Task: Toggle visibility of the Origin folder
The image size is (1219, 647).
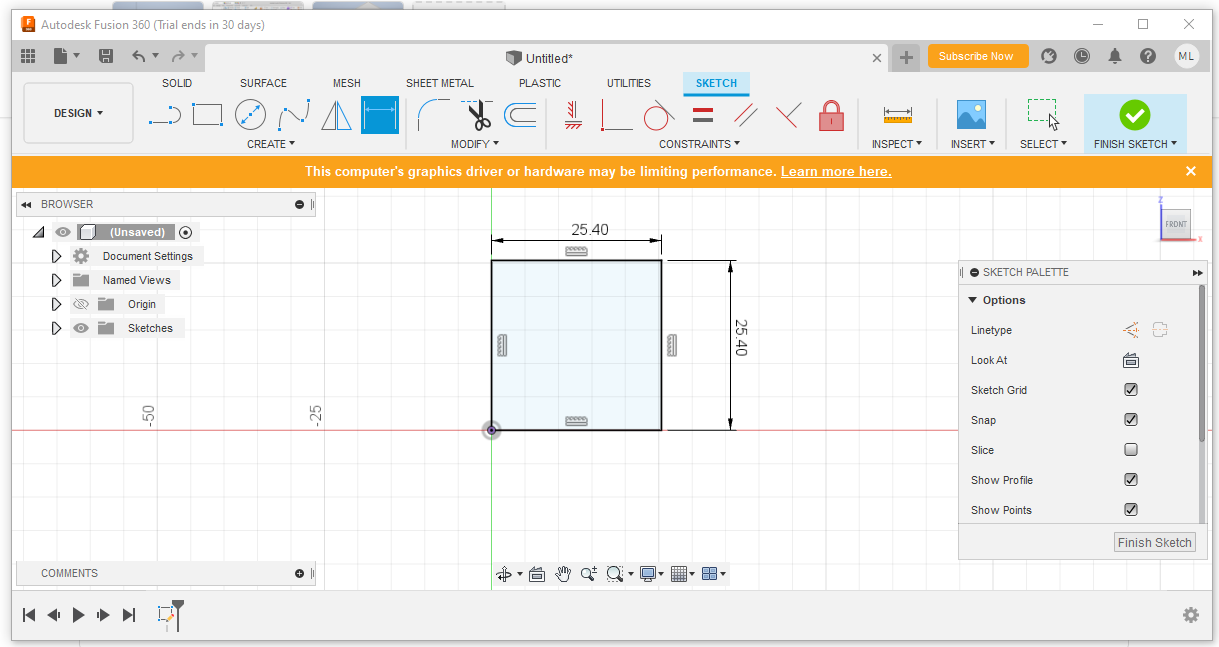Action: [x=81, y=304]
